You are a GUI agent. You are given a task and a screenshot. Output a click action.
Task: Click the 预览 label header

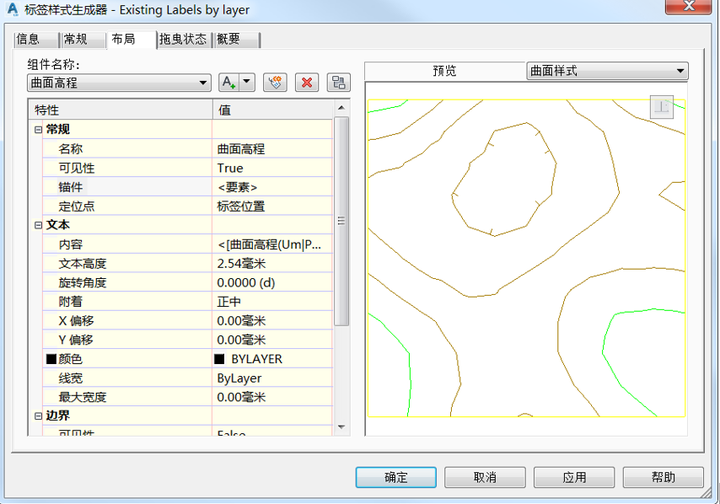444,71
